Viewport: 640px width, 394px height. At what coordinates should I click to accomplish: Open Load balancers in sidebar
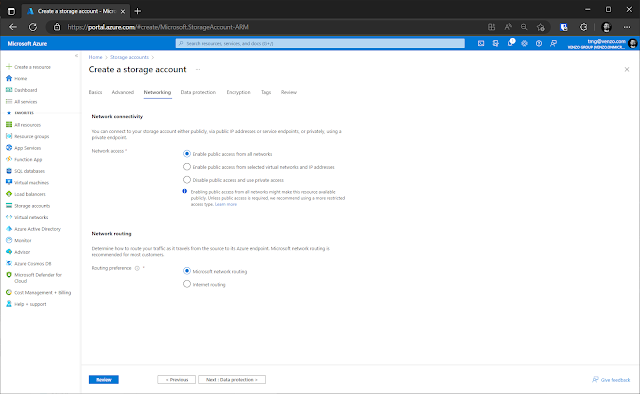pyautogui.click(x=29, y=194)
